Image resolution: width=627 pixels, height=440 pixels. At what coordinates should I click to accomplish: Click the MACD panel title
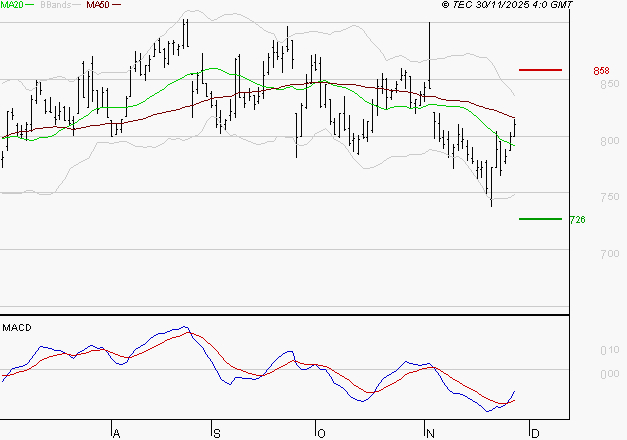(x=17, y=328)
